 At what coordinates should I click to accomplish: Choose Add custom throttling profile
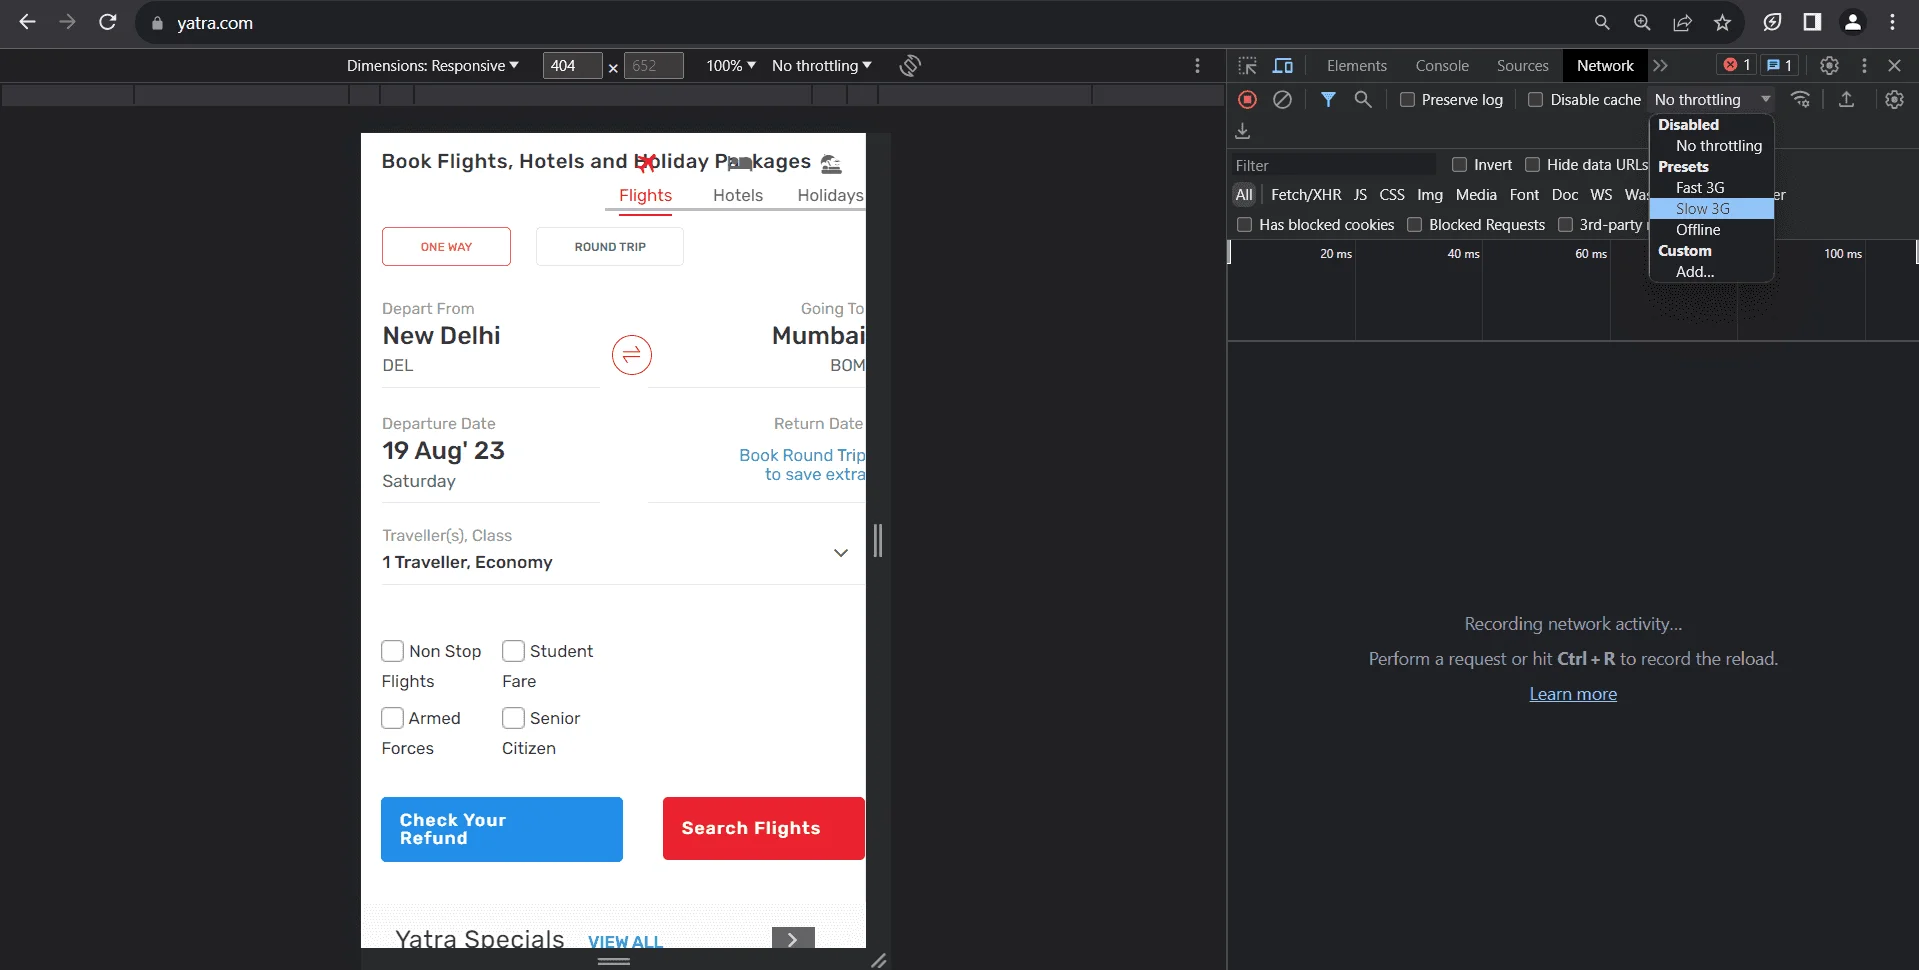click(x=1711, y=272)
